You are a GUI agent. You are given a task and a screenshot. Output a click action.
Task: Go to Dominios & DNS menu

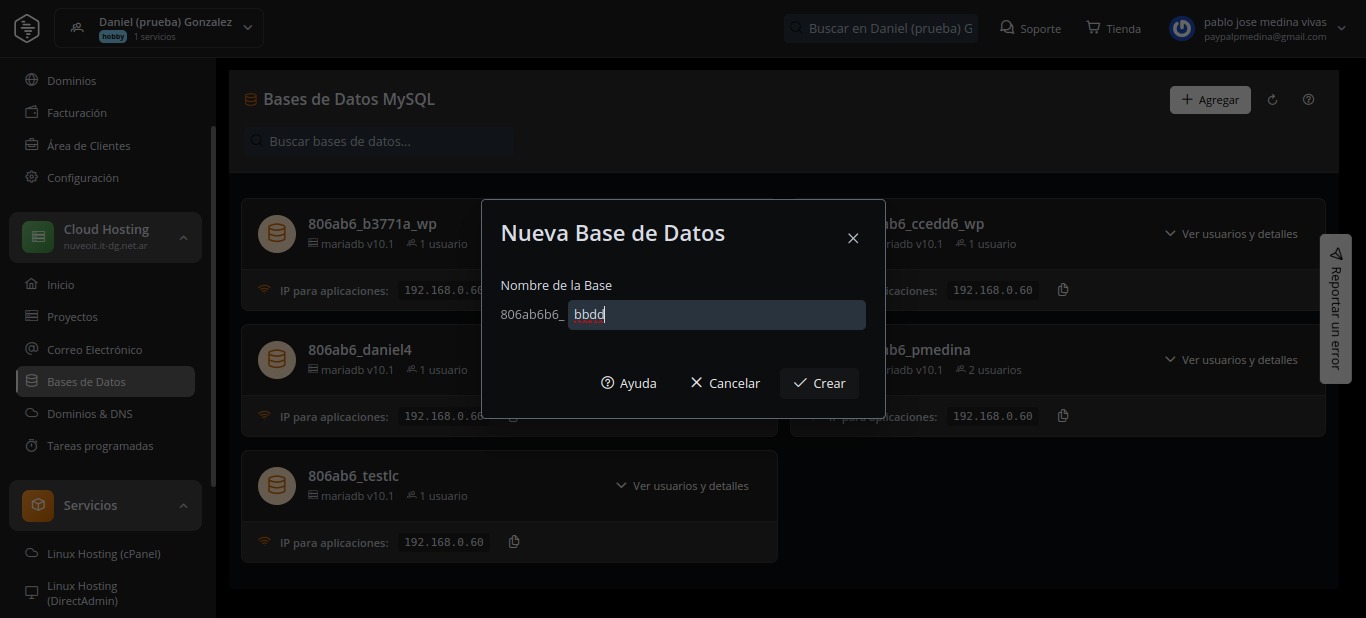point(89,414)
